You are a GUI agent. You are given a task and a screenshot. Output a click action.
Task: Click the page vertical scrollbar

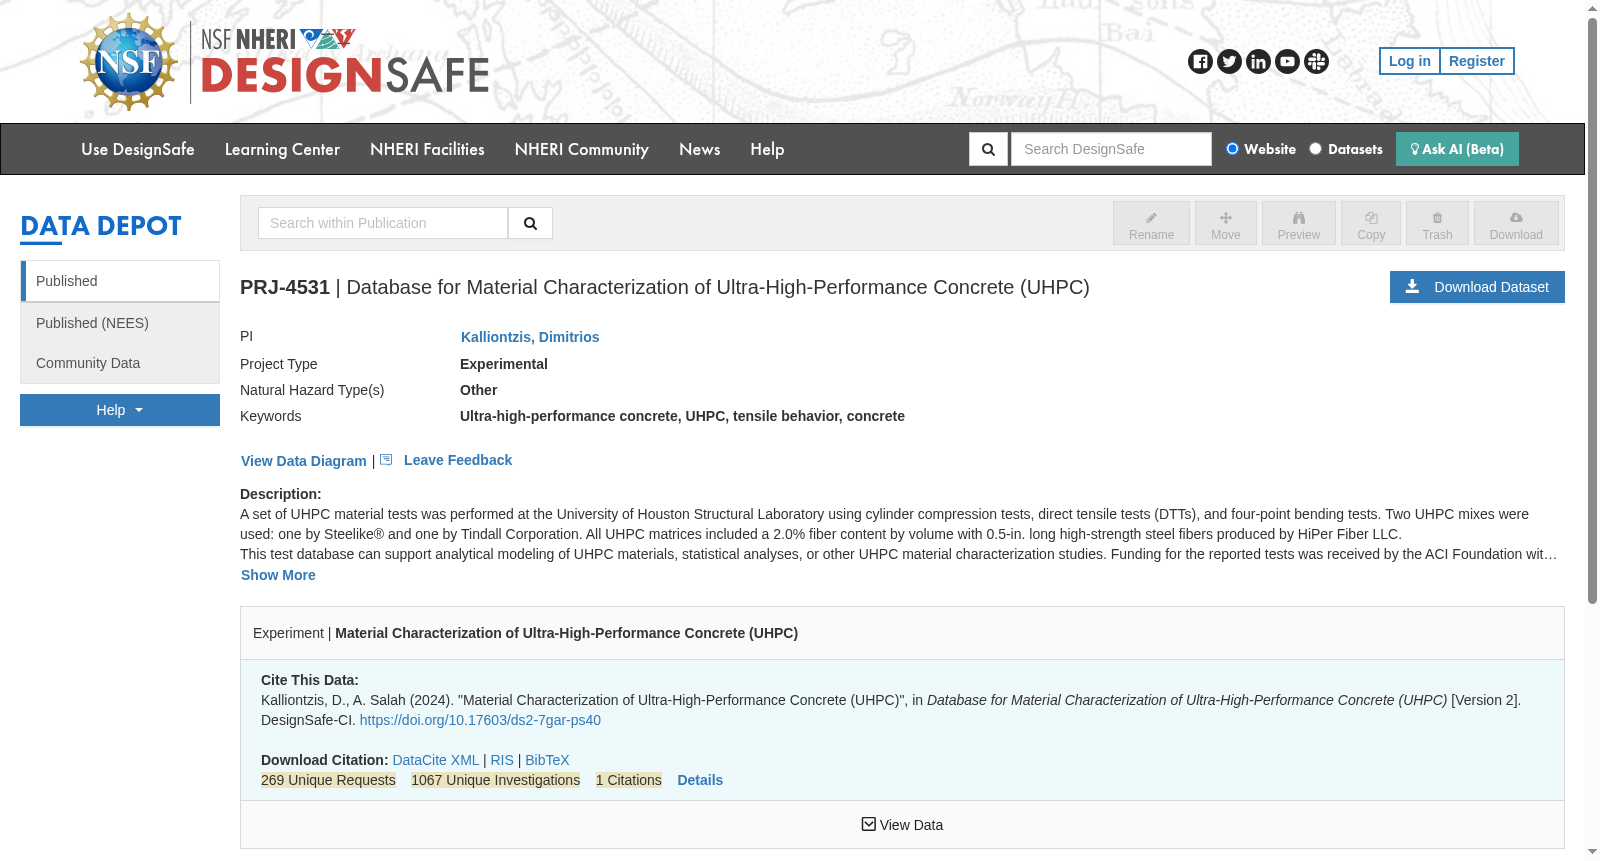click(x=1592, y=310)
